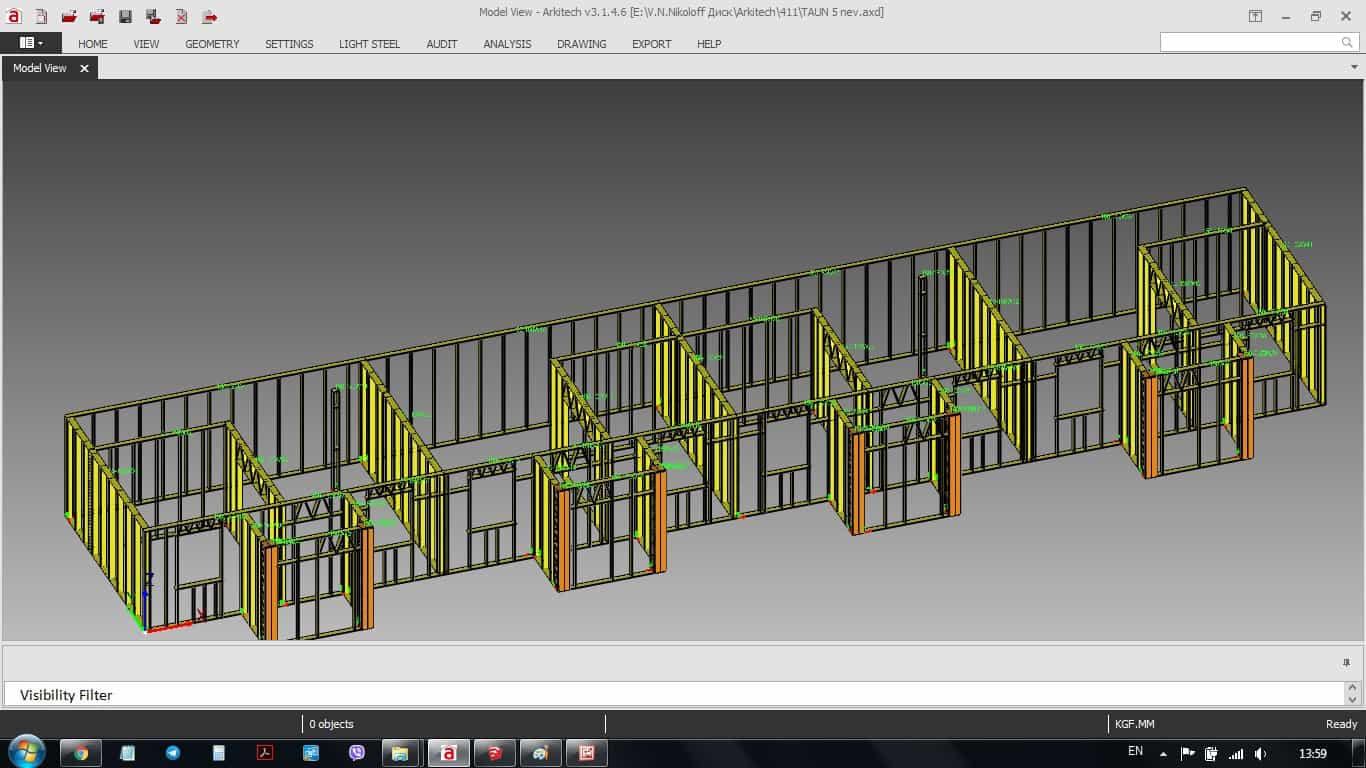This screenshot has width=1366, height=768.
Task: Click the Open project folder icon
Action: (69, 16)
